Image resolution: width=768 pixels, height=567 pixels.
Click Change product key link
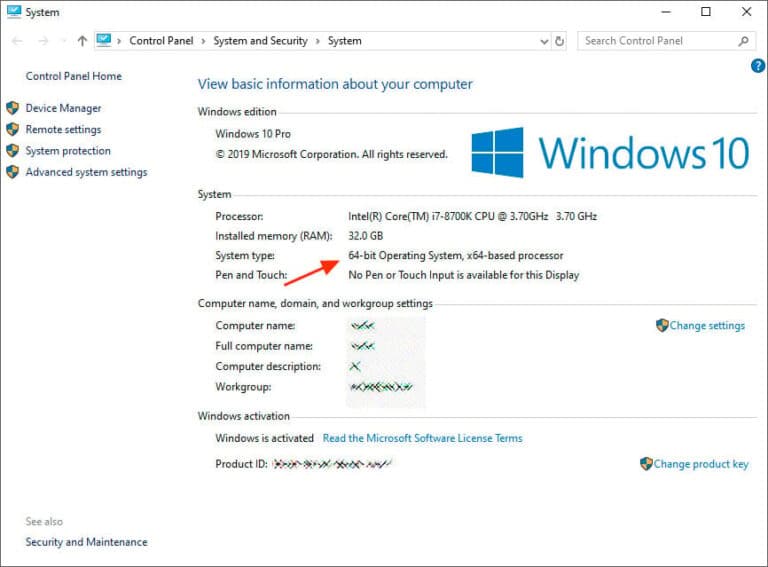[x=700, y=464]
